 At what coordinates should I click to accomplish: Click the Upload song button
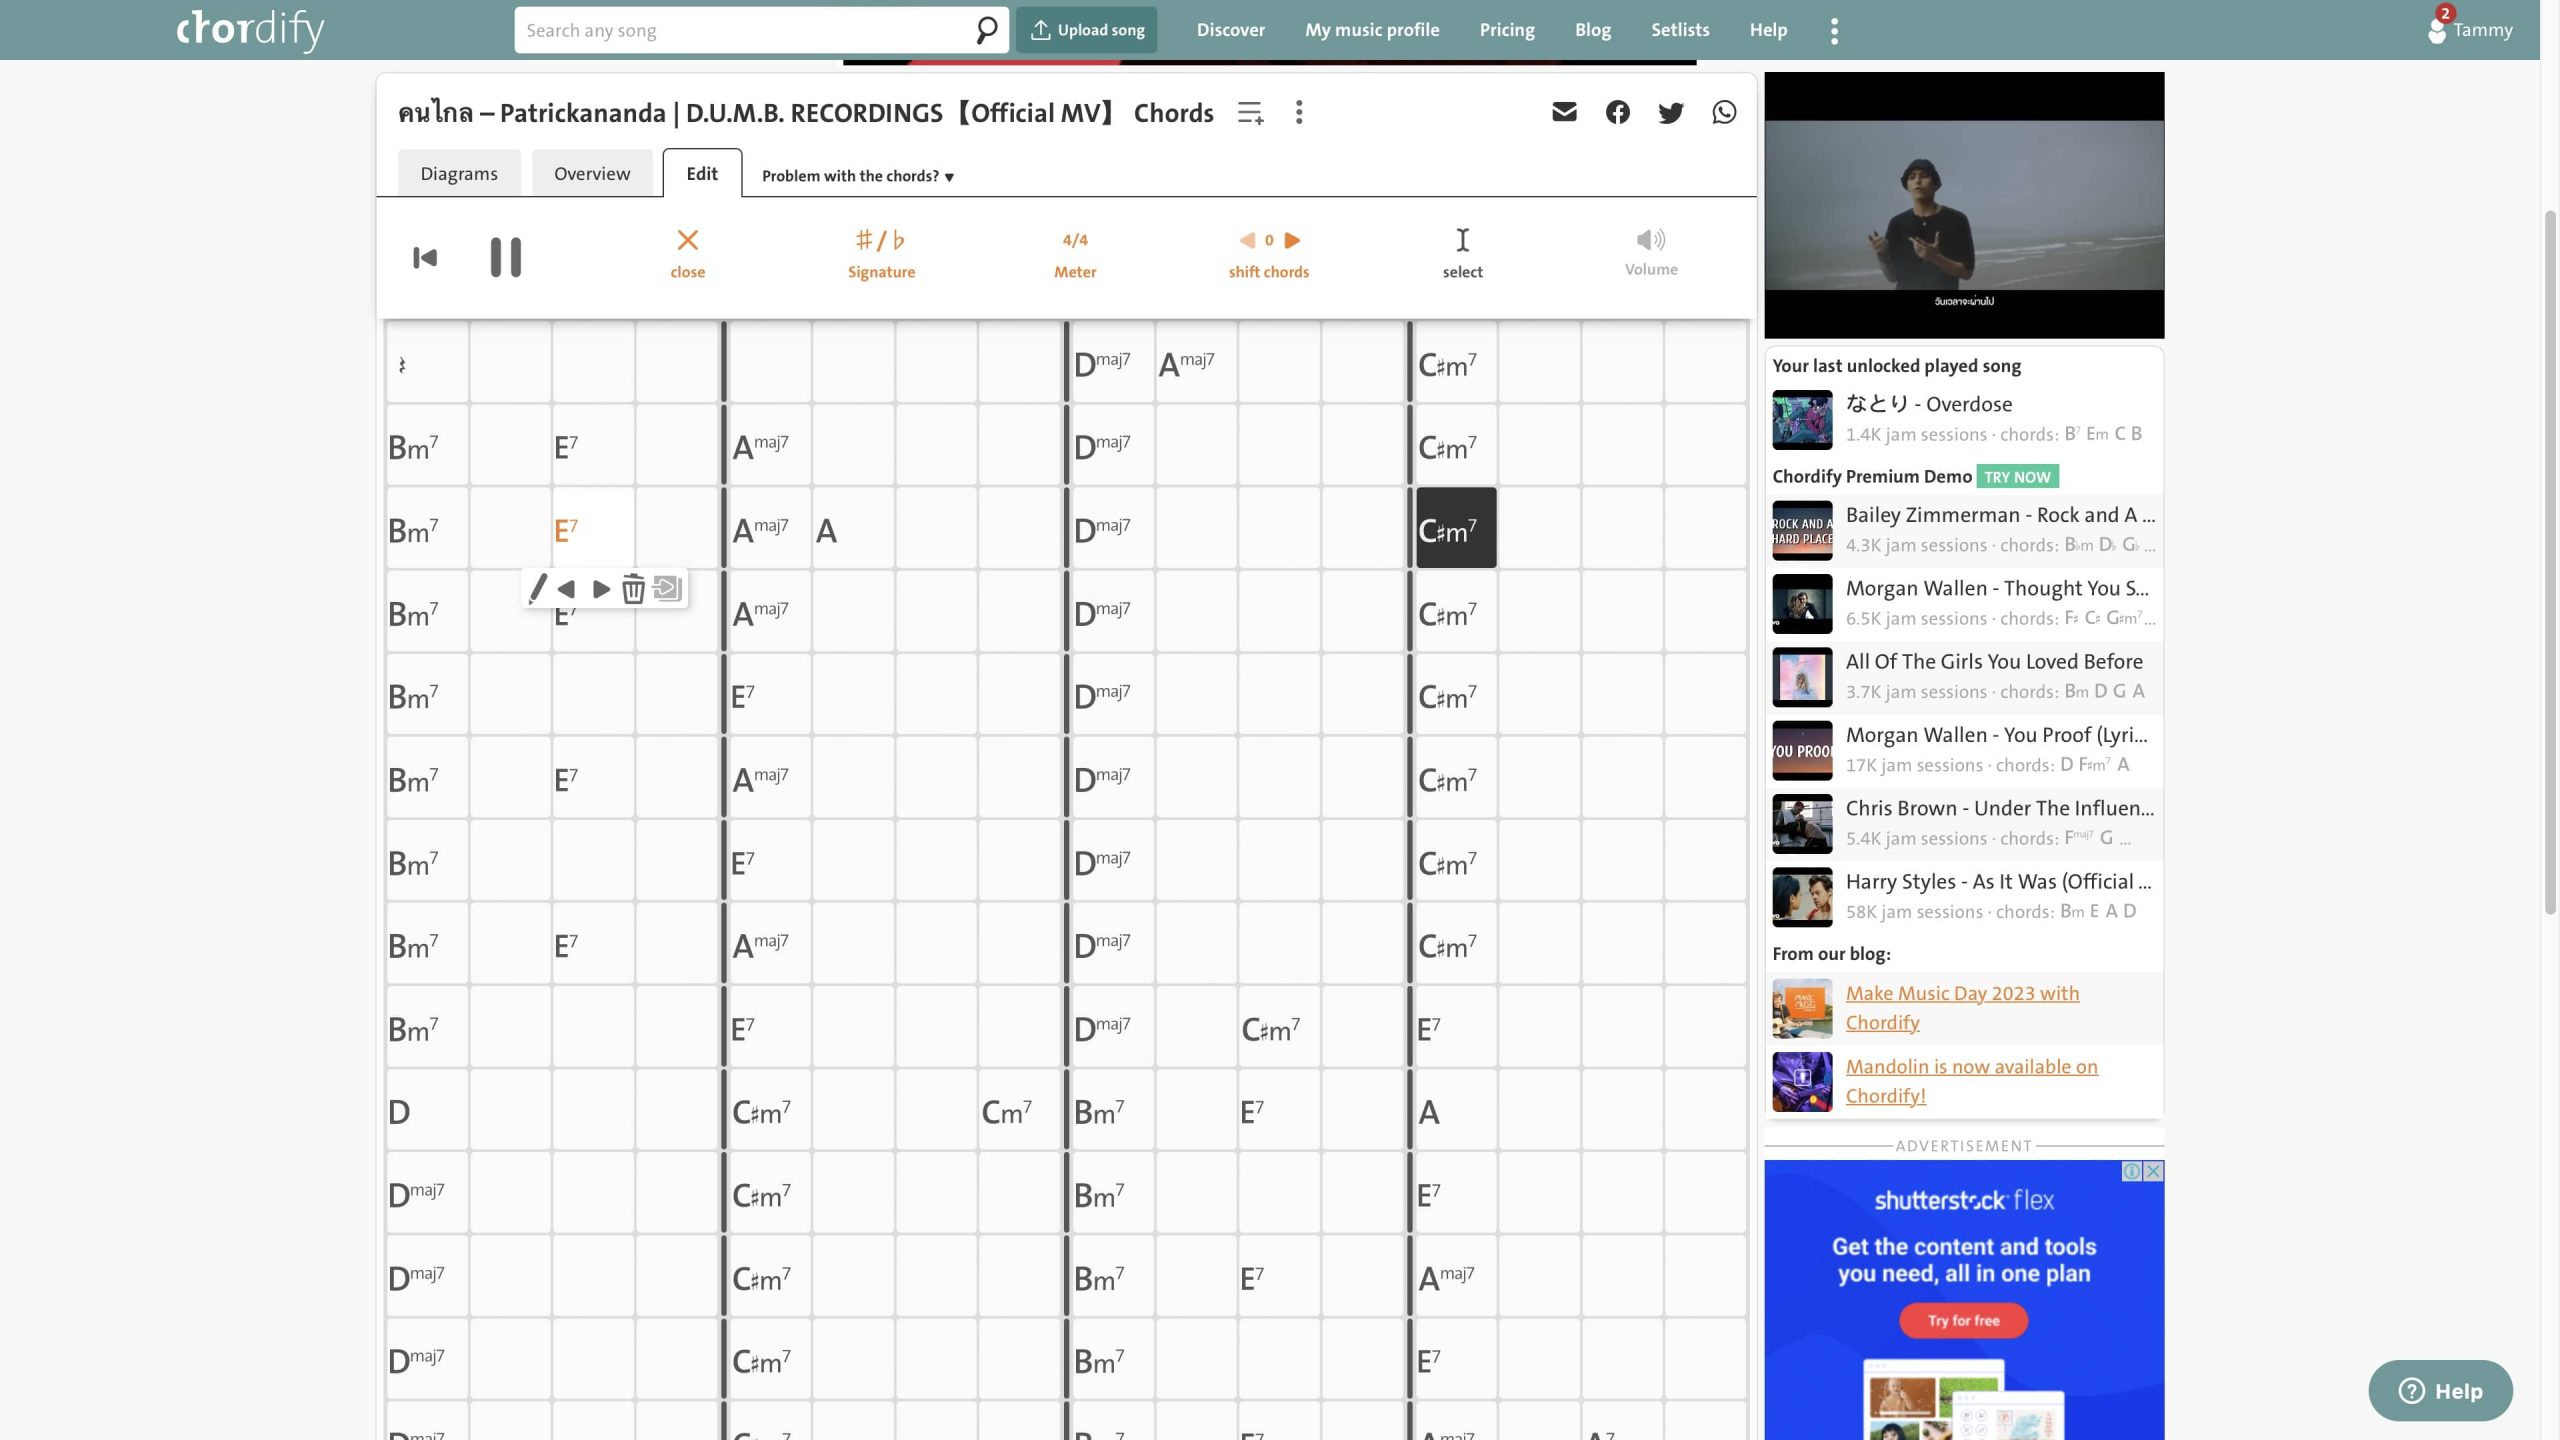(1087, 30)
